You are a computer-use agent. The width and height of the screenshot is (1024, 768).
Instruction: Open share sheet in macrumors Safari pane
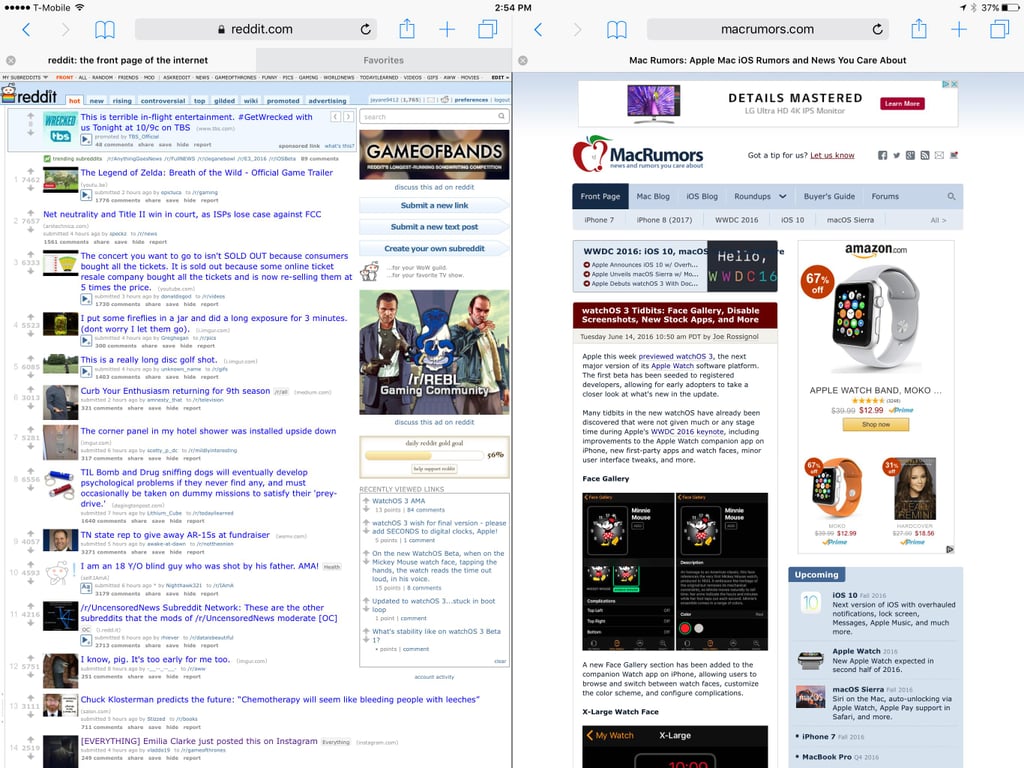[x=919, y=29]
